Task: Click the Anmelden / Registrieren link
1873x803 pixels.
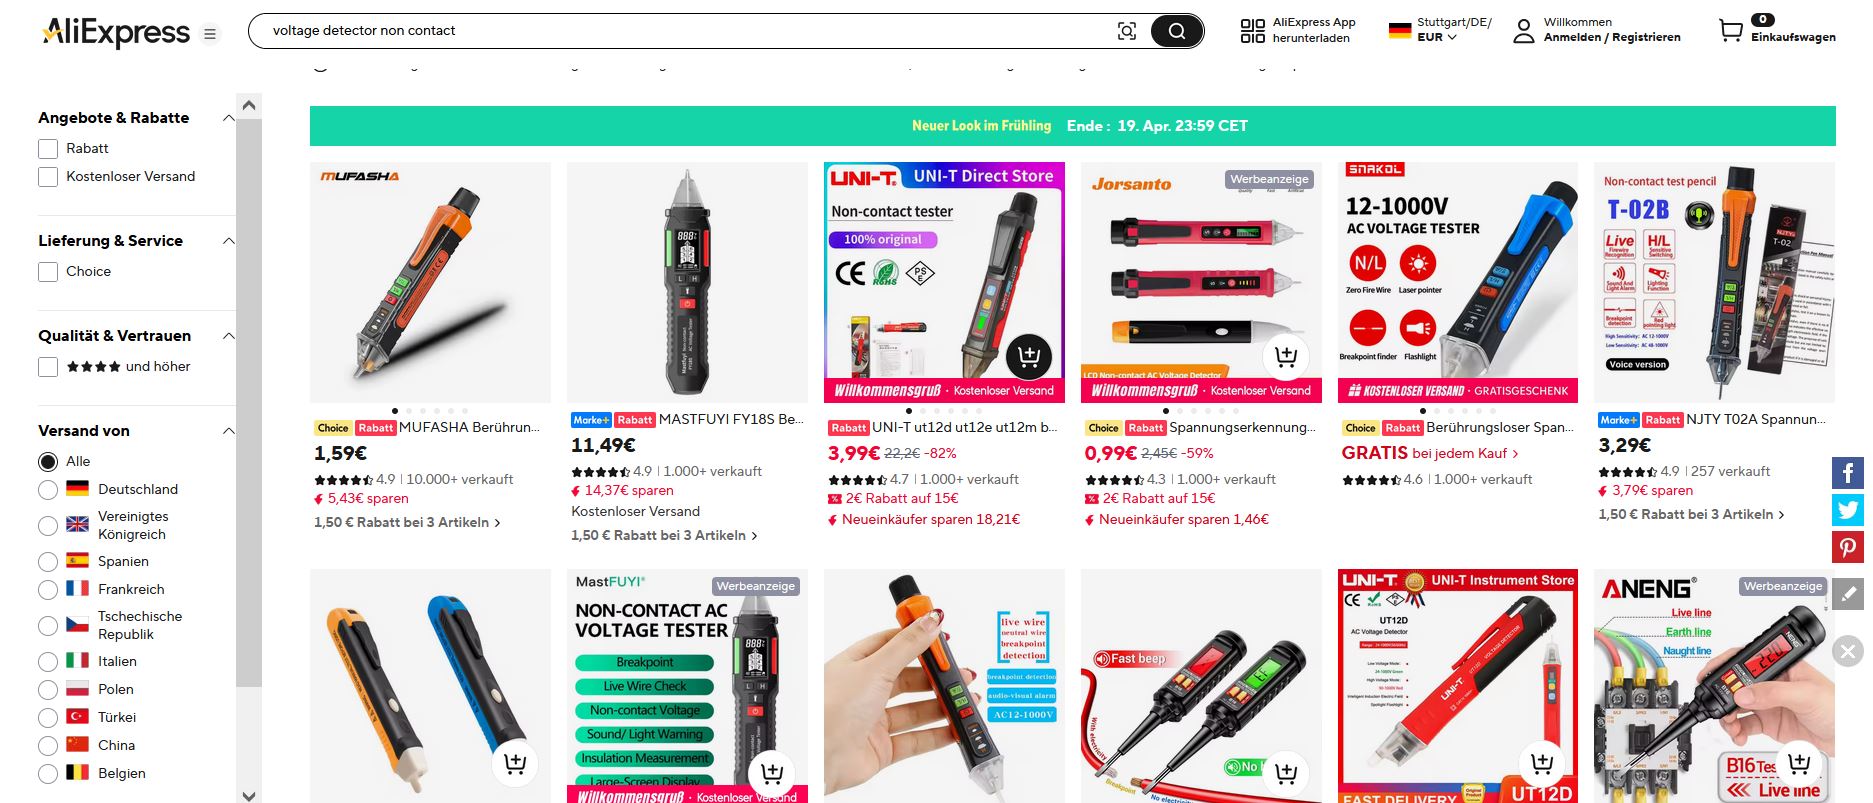Action: pos(1611,37)
